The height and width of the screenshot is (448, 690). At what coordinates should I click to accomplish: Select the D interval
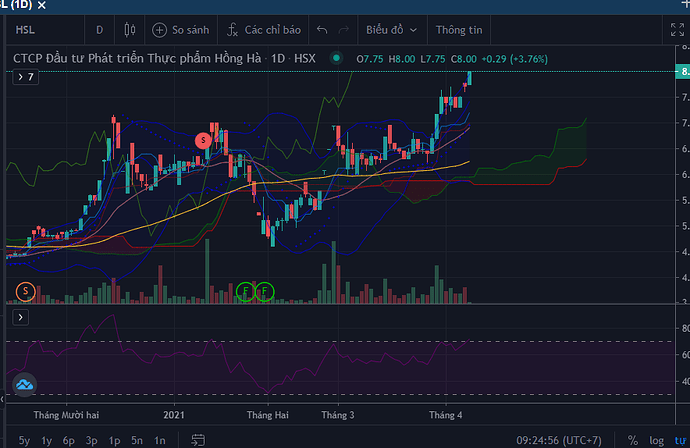coord(99,30)
